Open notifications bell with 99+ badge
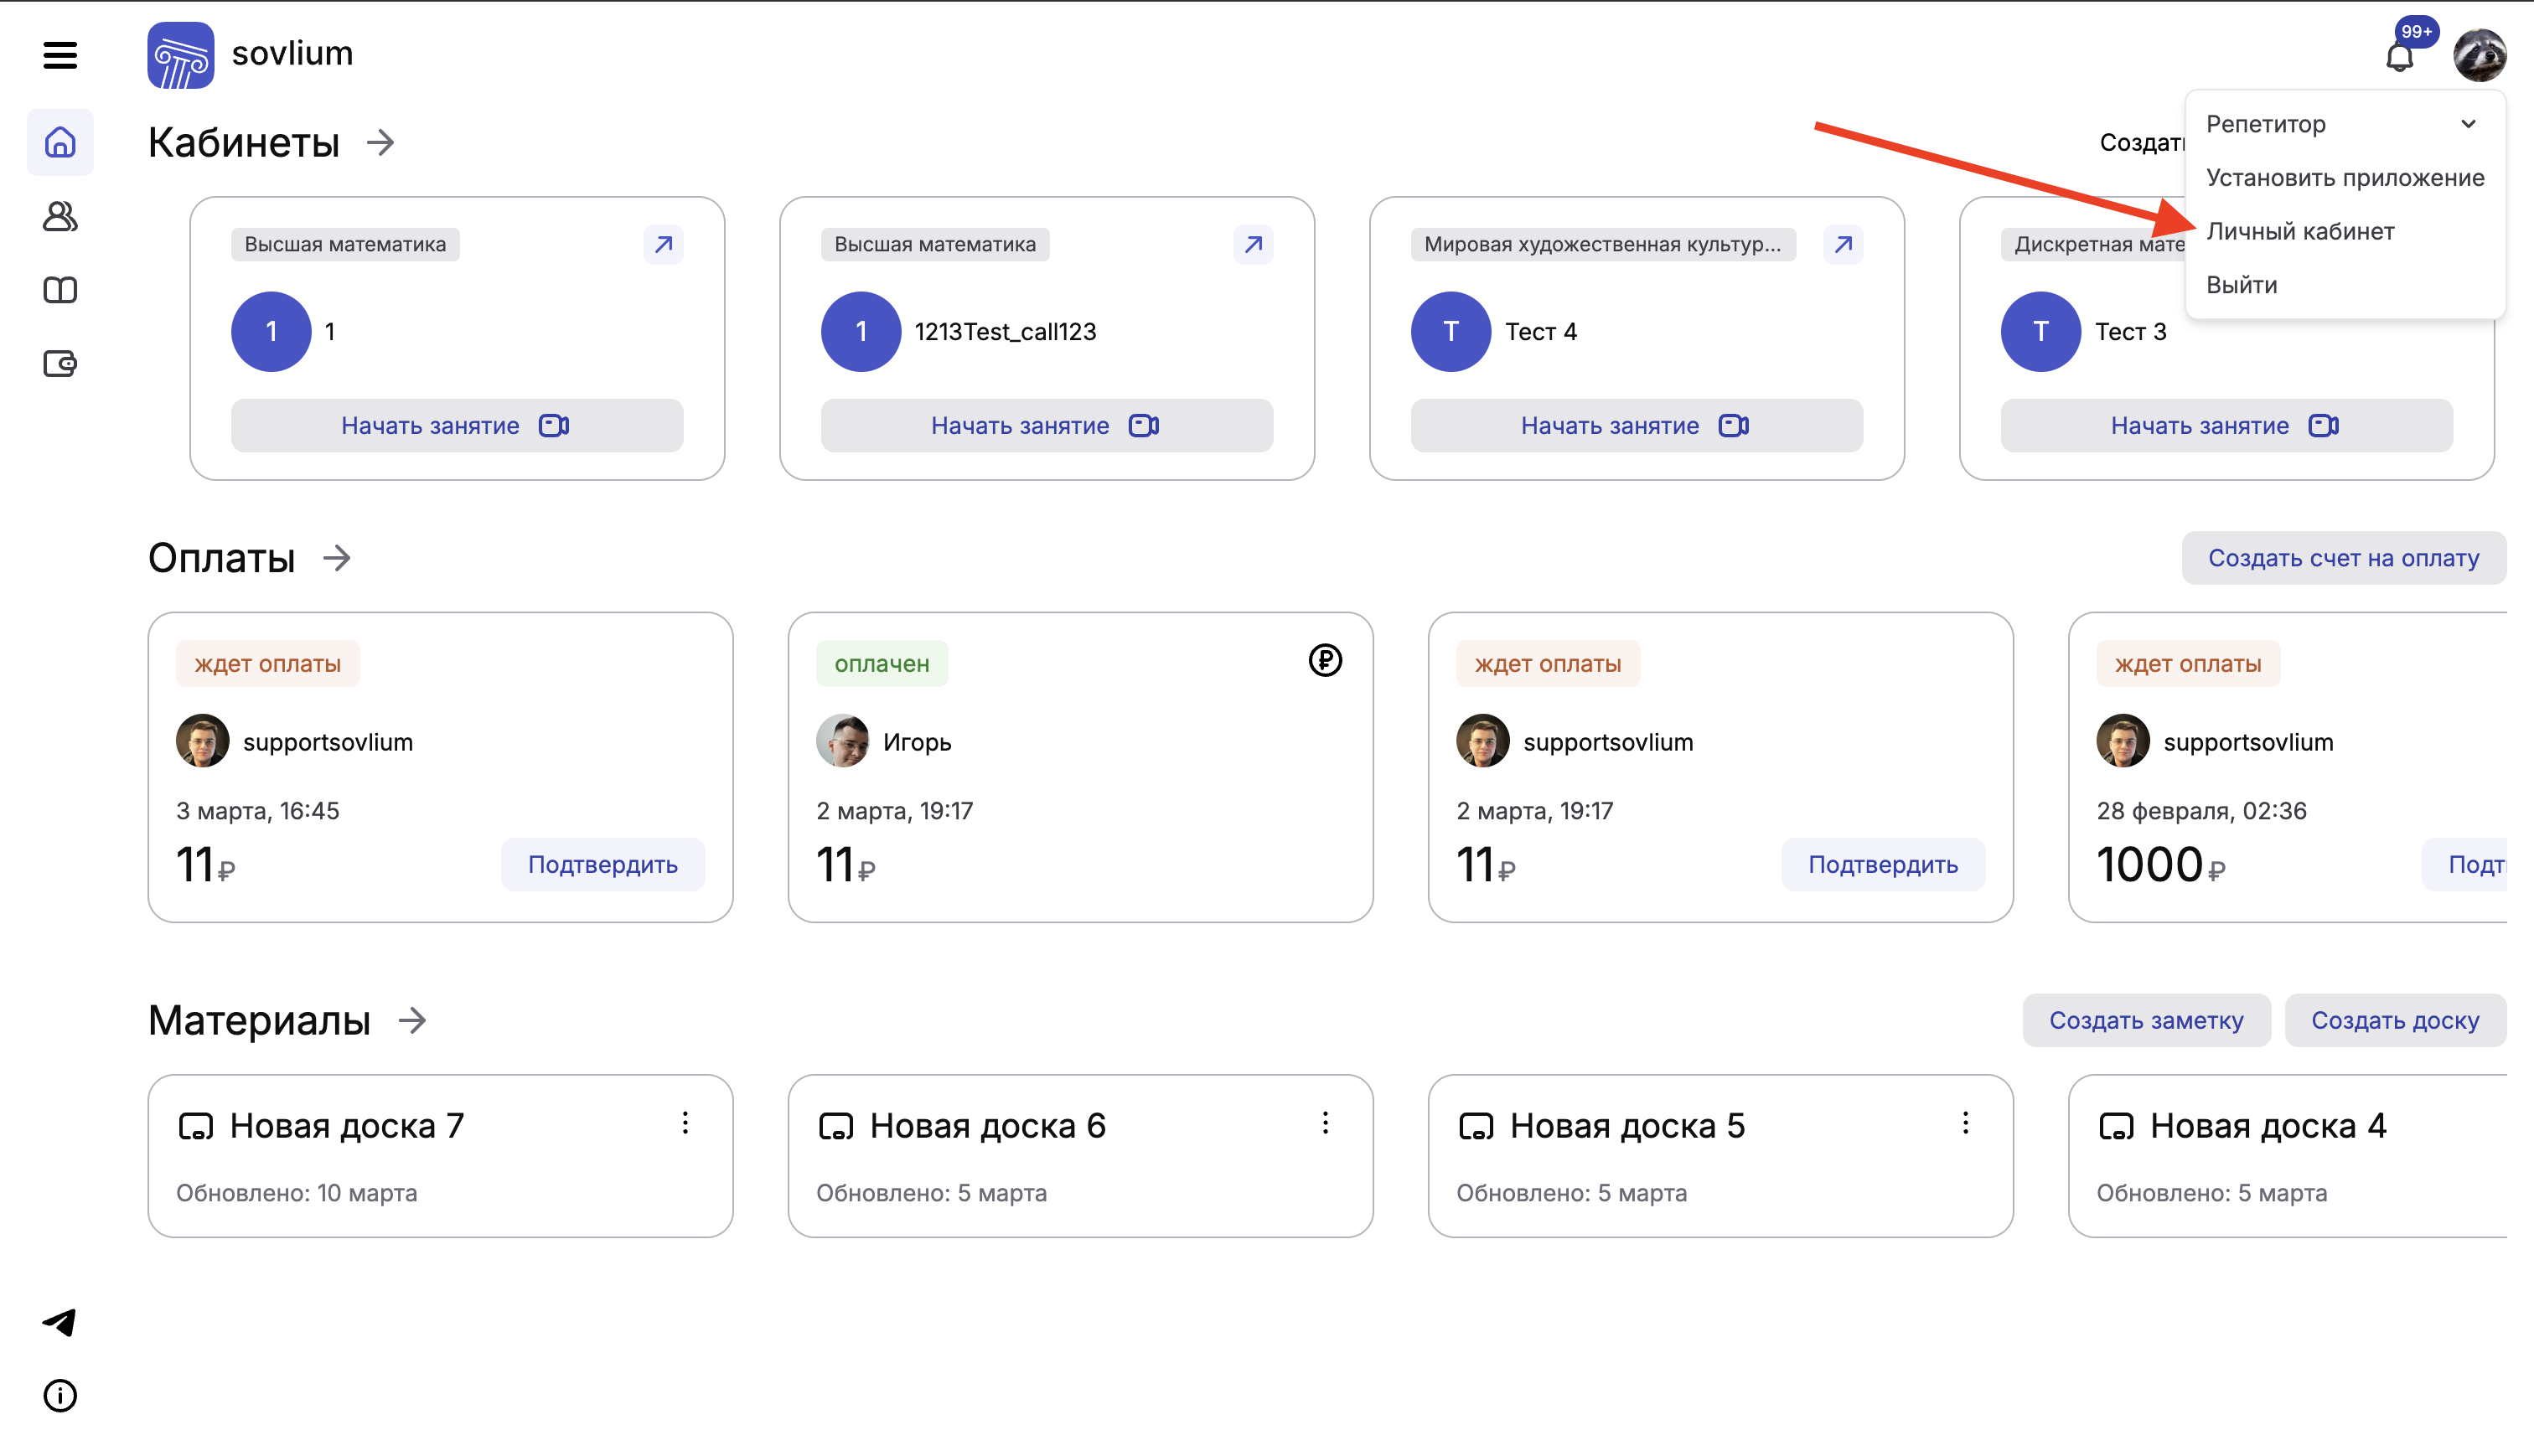Screen dimensions: 2534x1456 coord(2399,57)
